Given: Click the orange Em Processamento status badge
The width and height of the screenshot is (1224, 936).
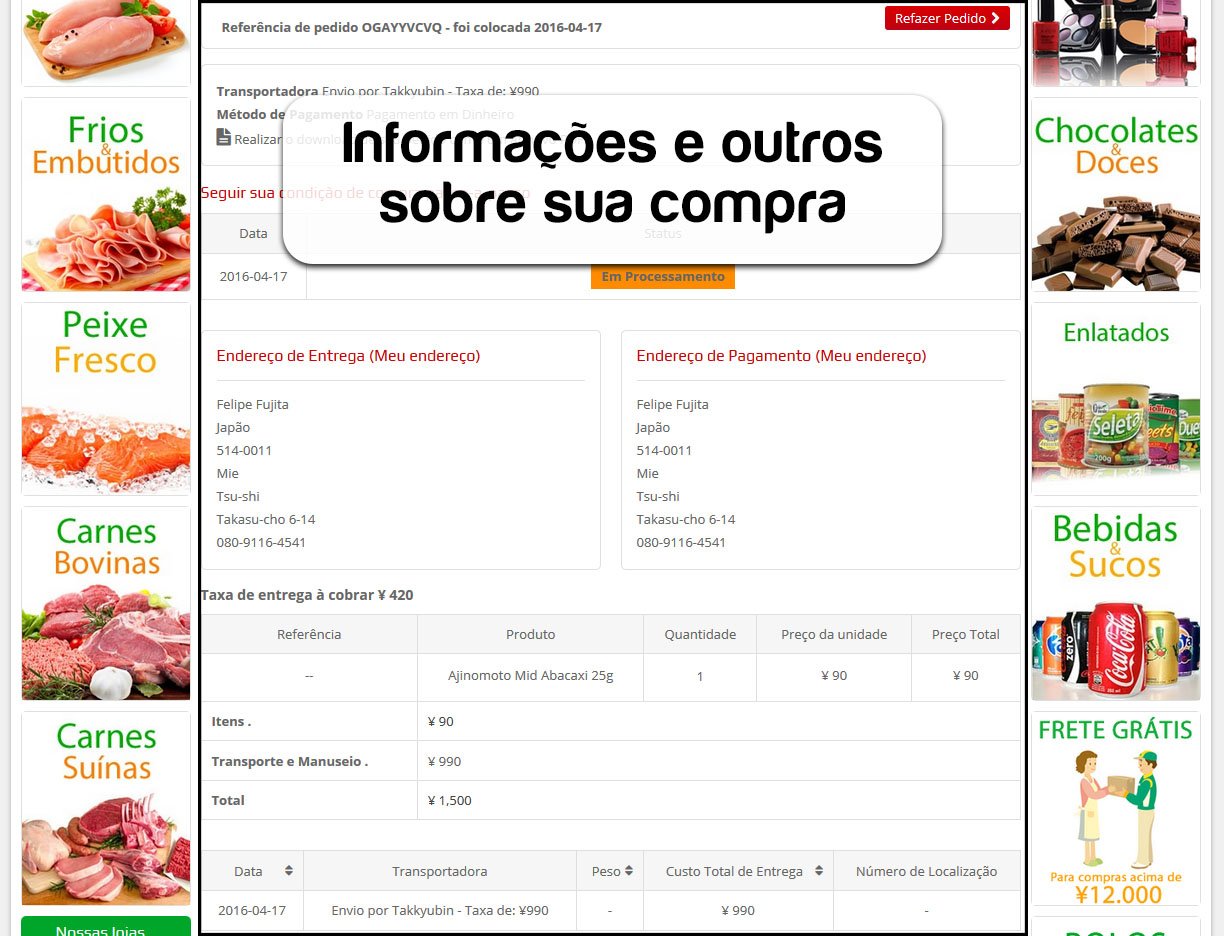Looking at the screenshot, I should [x=662, y=277].
